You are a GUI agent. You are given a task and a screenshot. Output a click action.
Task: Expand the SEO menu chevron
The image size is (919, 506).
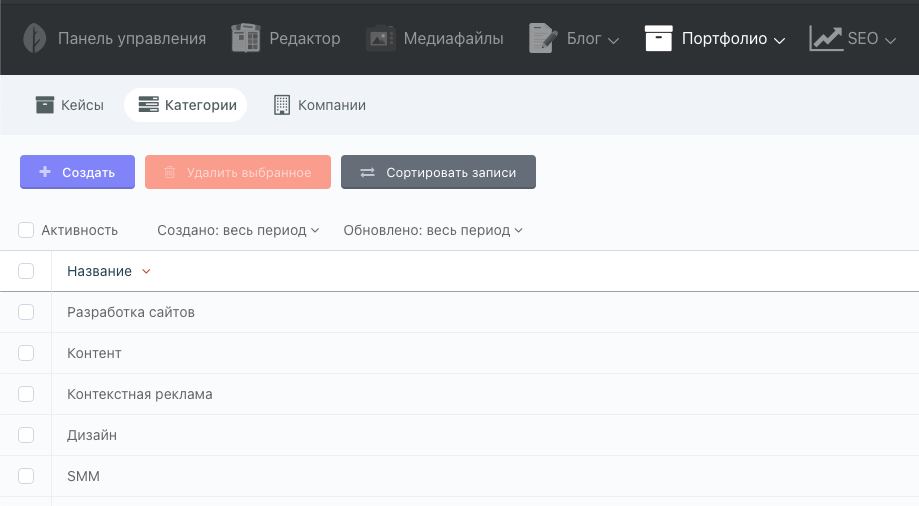(x=890, y=40)
